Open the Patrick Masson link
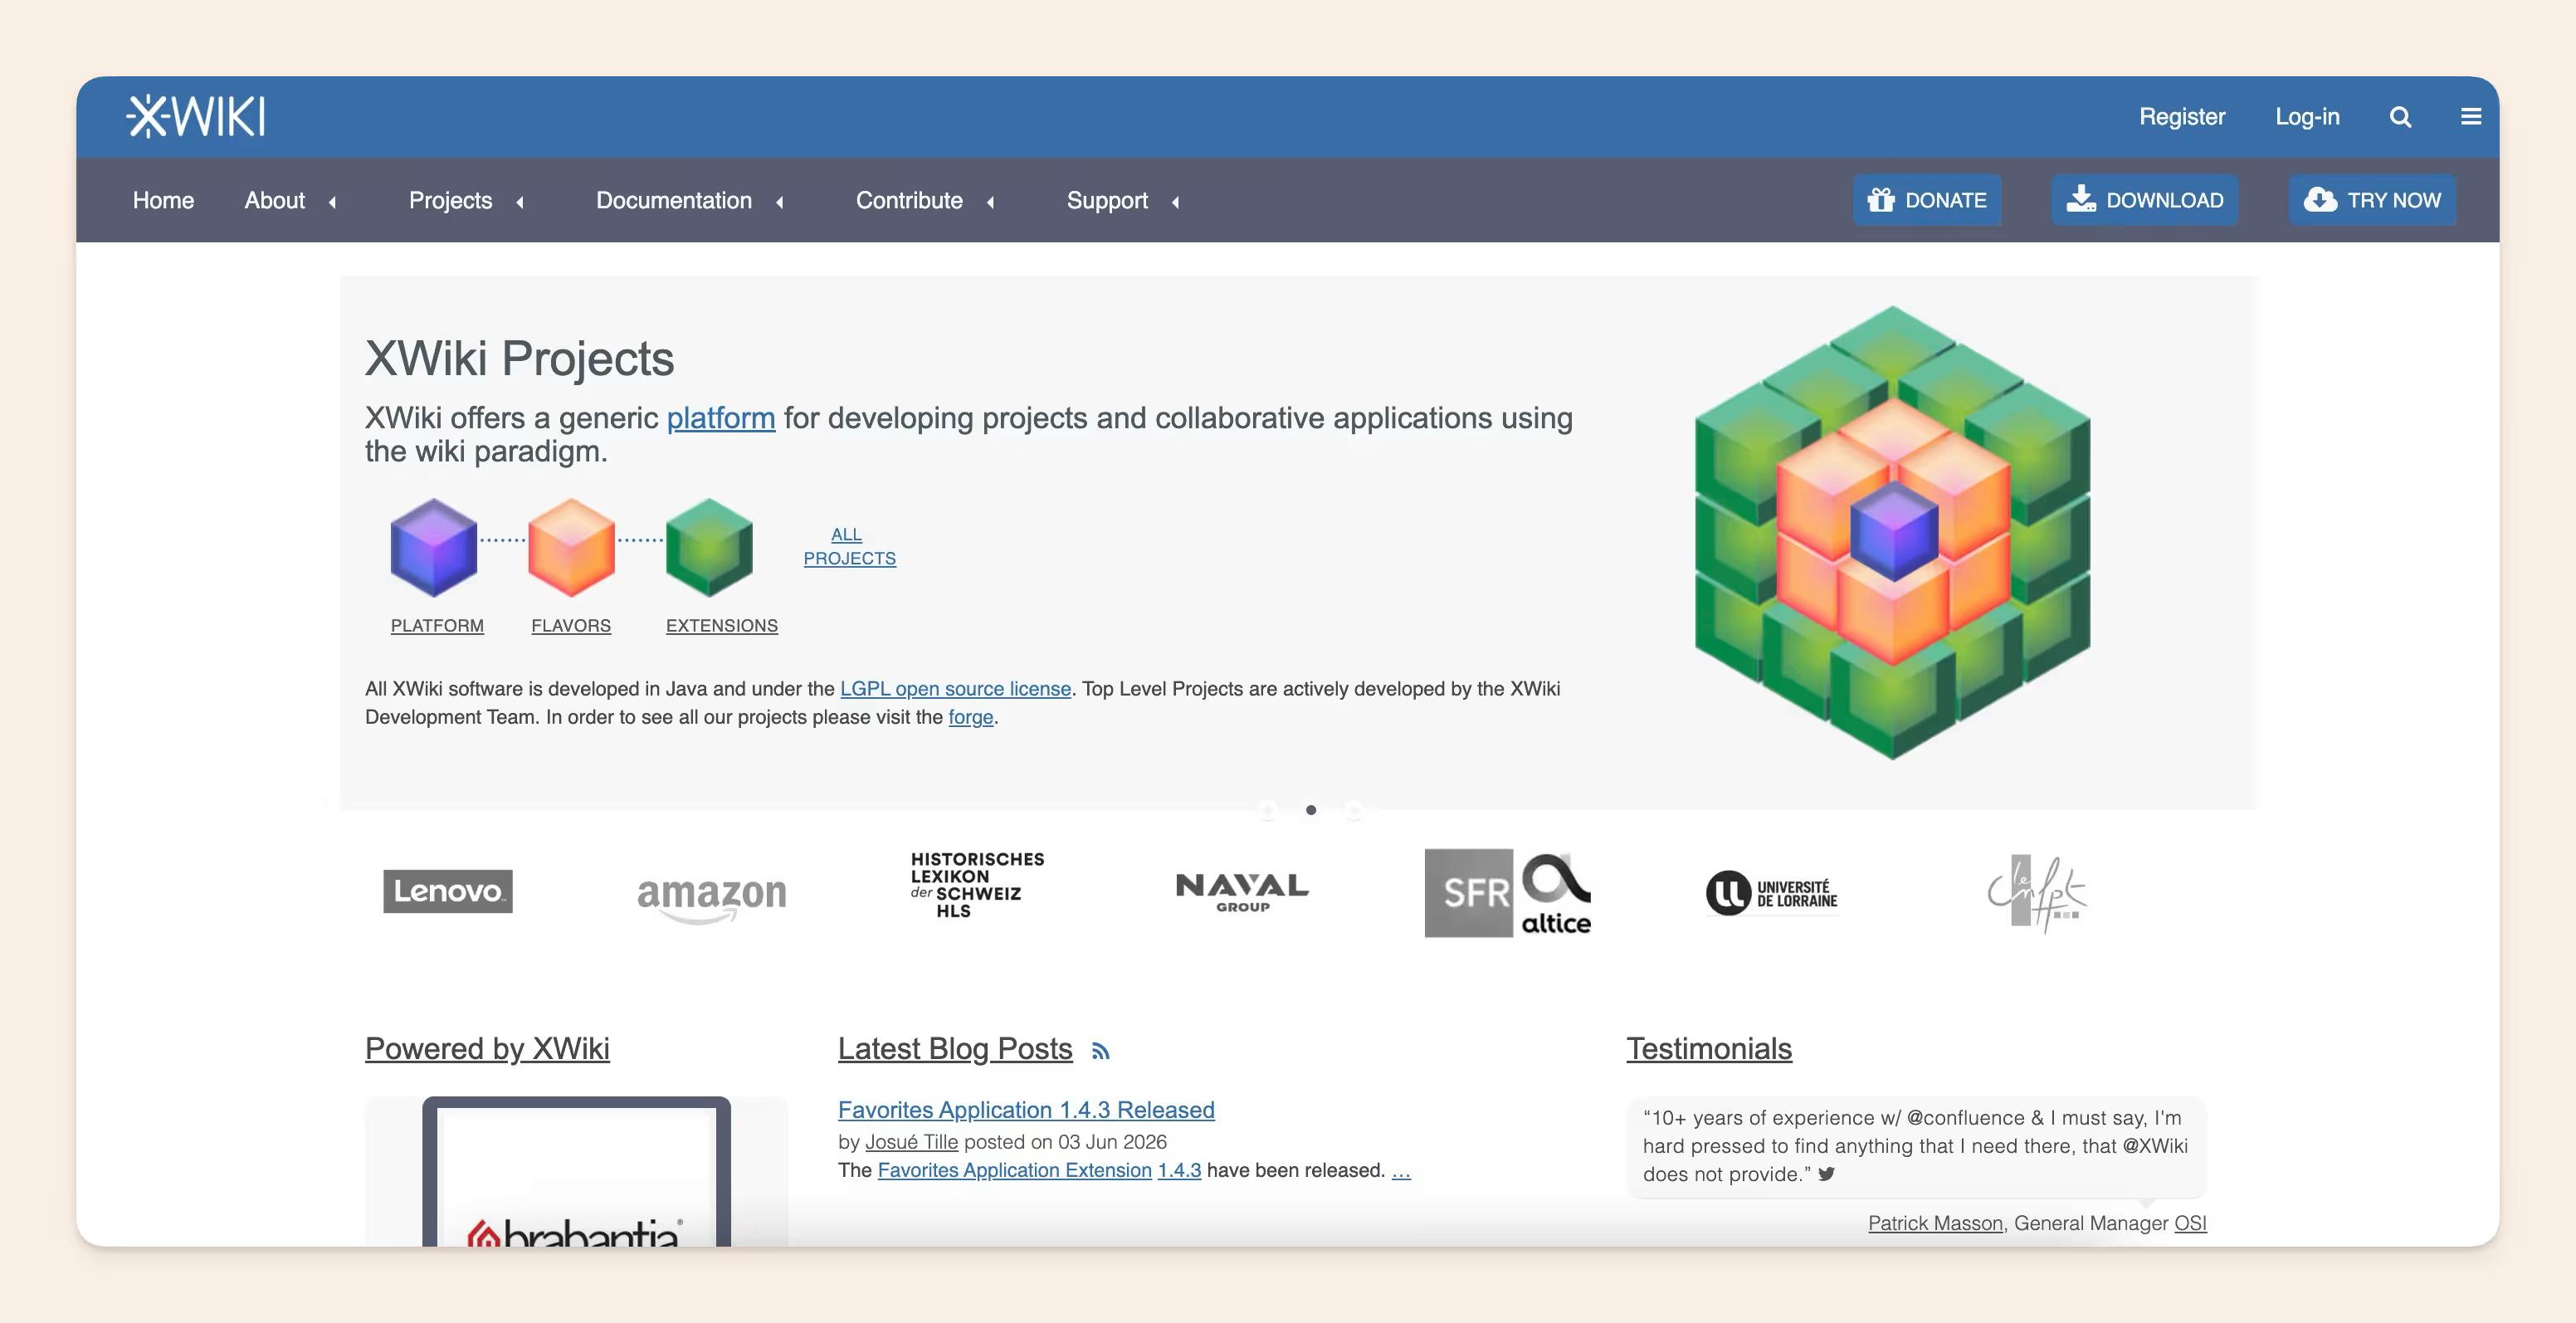Image resolution: width=2576 pixels, height=1323 pixels. 1936,1223
